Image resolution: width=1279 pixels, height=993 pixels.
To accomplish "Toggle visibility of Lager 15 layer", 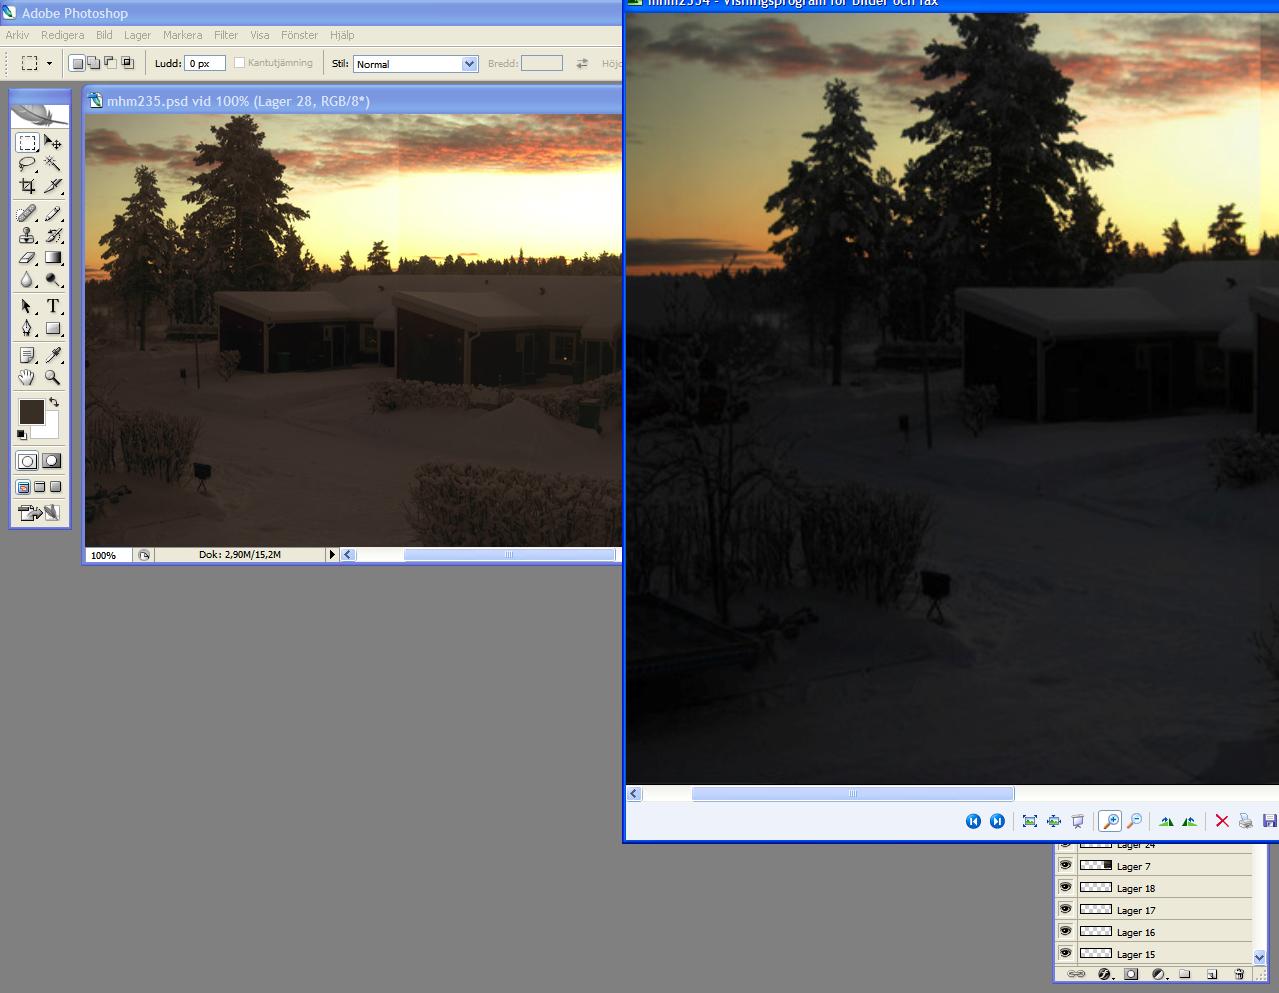I will click(1066, 954).
